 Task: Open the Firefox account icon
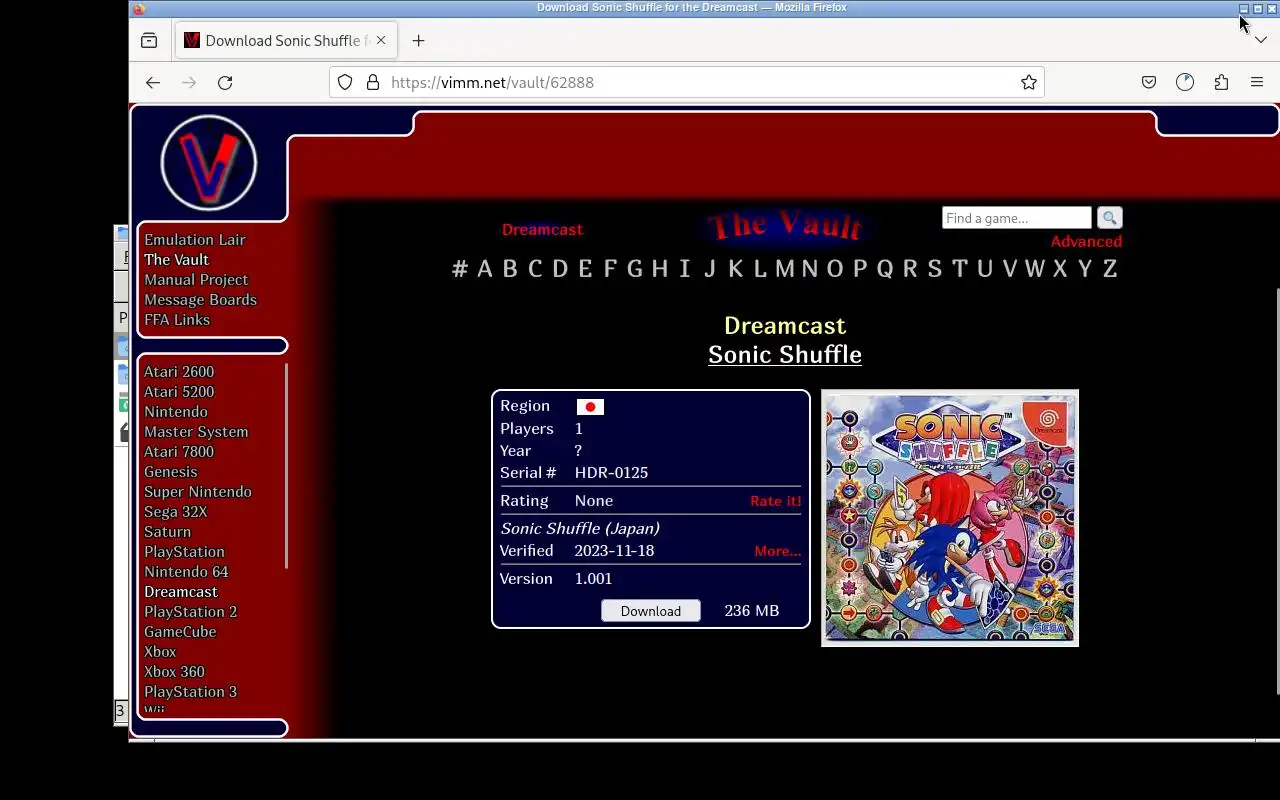(1185, 82)
